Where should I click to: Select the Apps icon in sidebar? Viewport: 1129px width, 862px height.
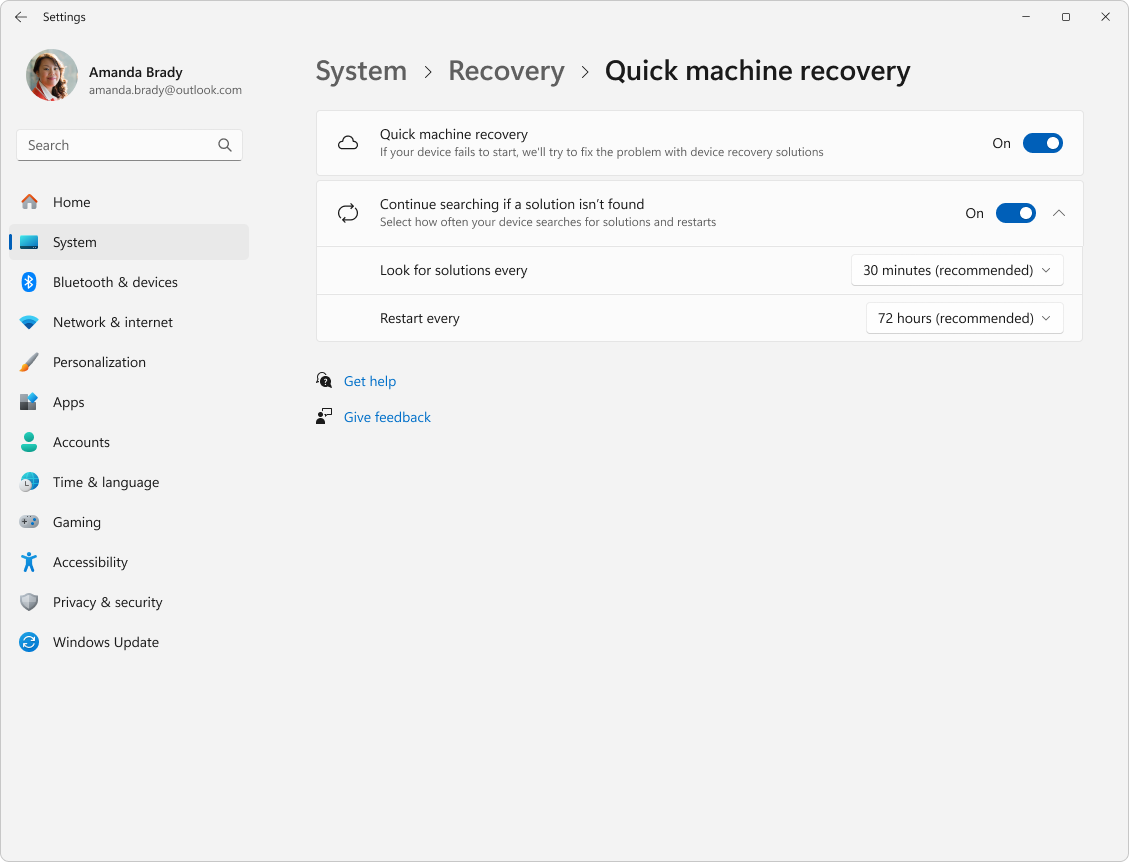29,402
